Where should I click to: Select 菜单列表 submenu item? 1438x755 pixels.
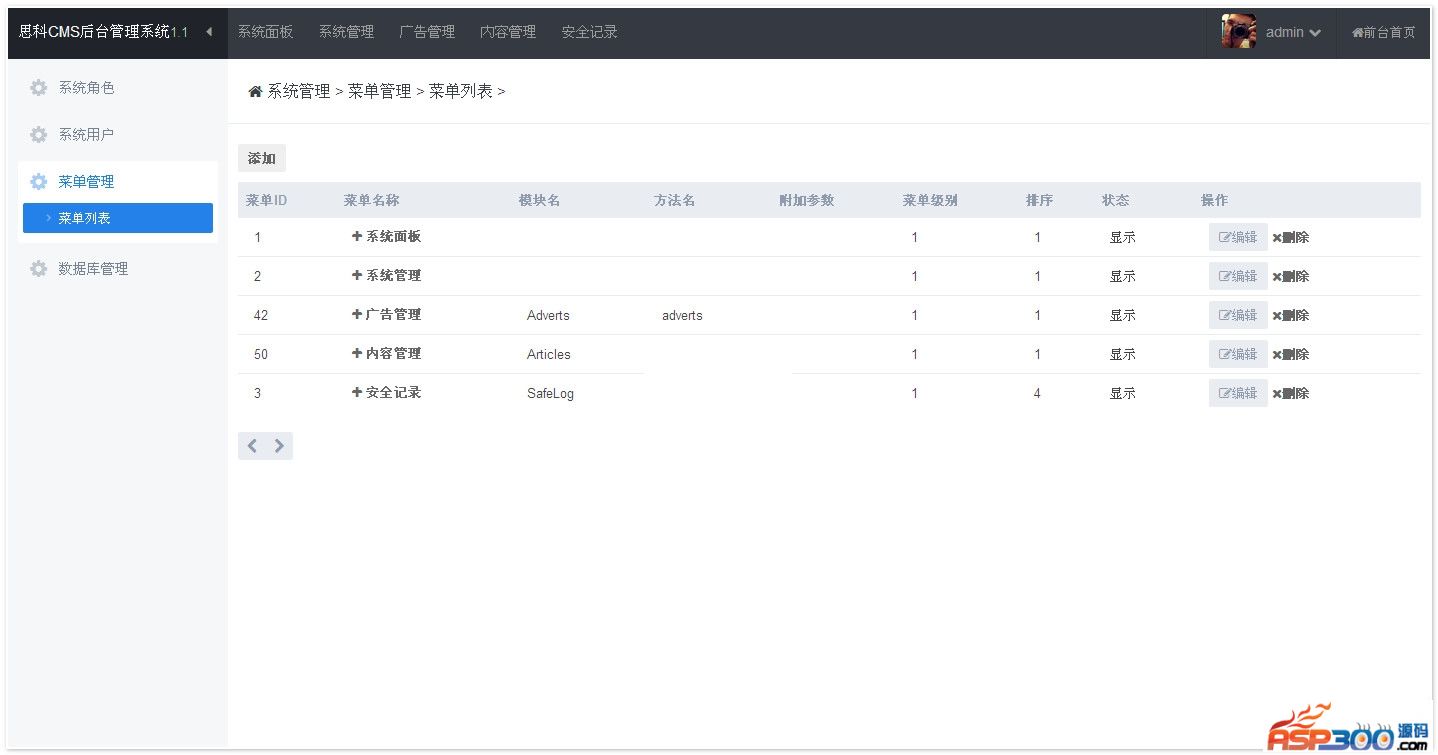pyautogui.click(x=118, y=218)
